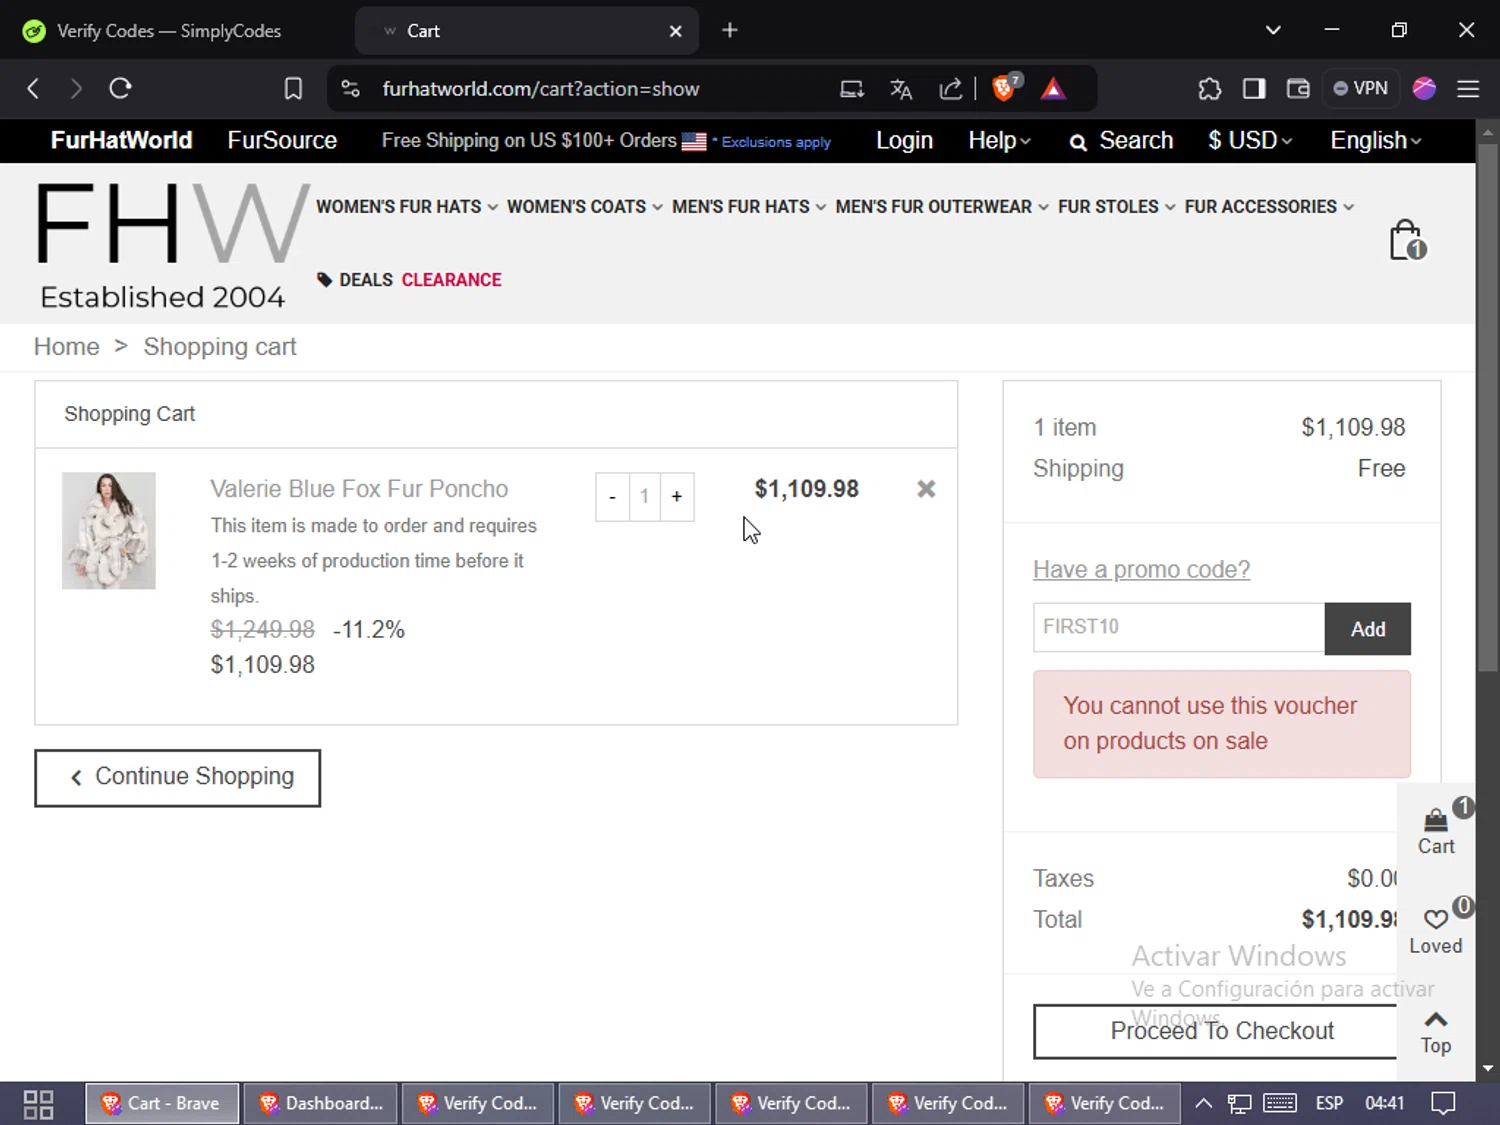Expand the tab search dropdown

pos(1273,30)
